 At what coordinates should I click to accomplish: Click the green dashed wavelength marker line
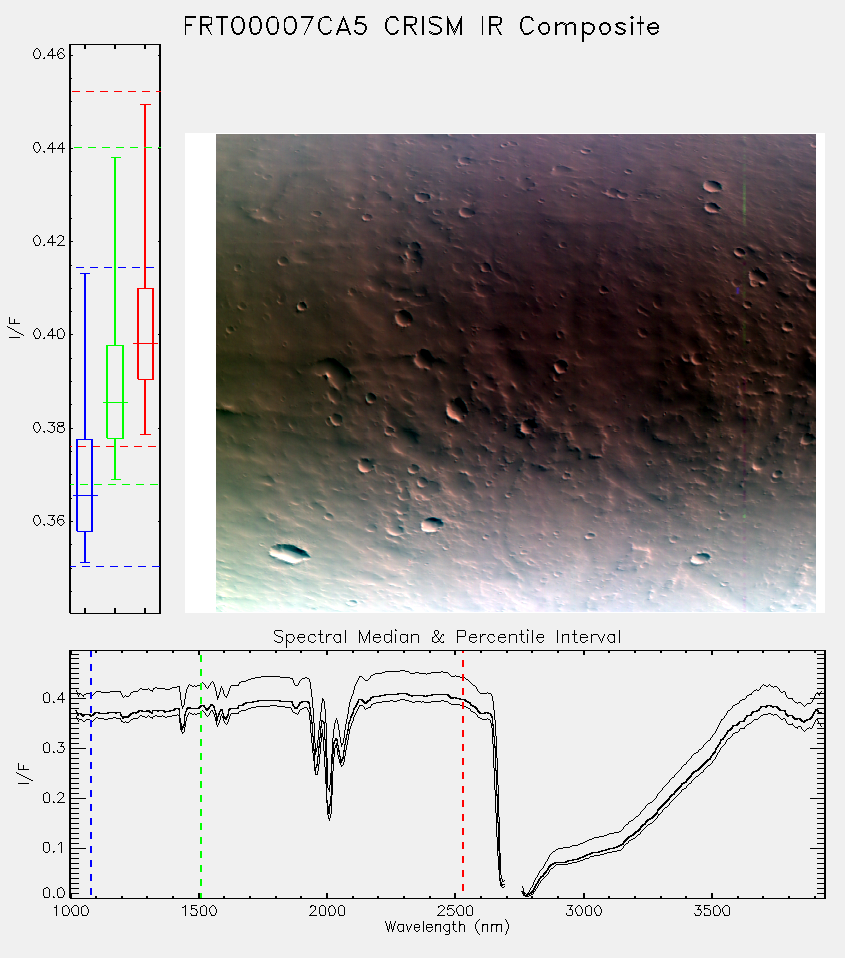[x=201, y=774]
